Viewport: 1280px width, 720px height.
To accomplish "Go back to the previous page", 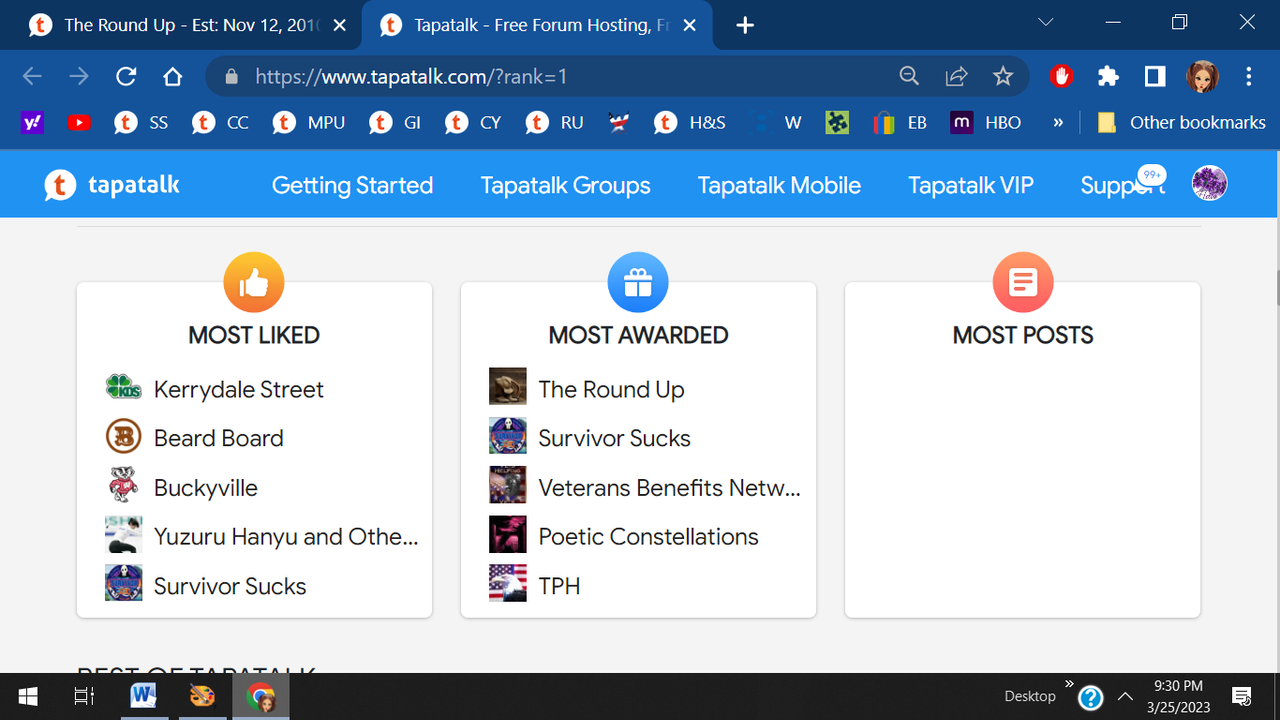I will coord(32,77).
